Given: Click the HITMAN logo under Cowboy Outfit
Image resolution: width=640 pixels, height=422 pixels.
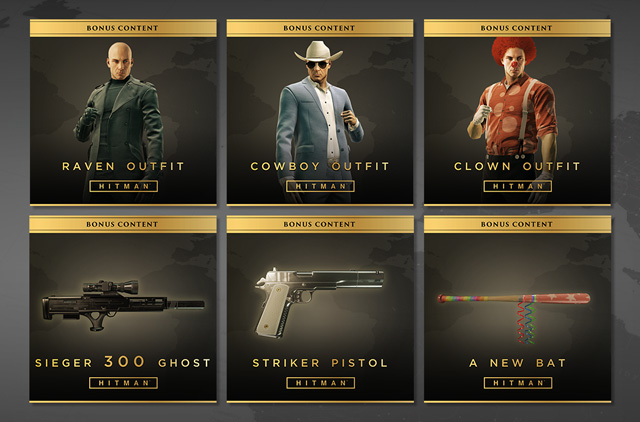Looking at the screenshot, I should point(320,186).
